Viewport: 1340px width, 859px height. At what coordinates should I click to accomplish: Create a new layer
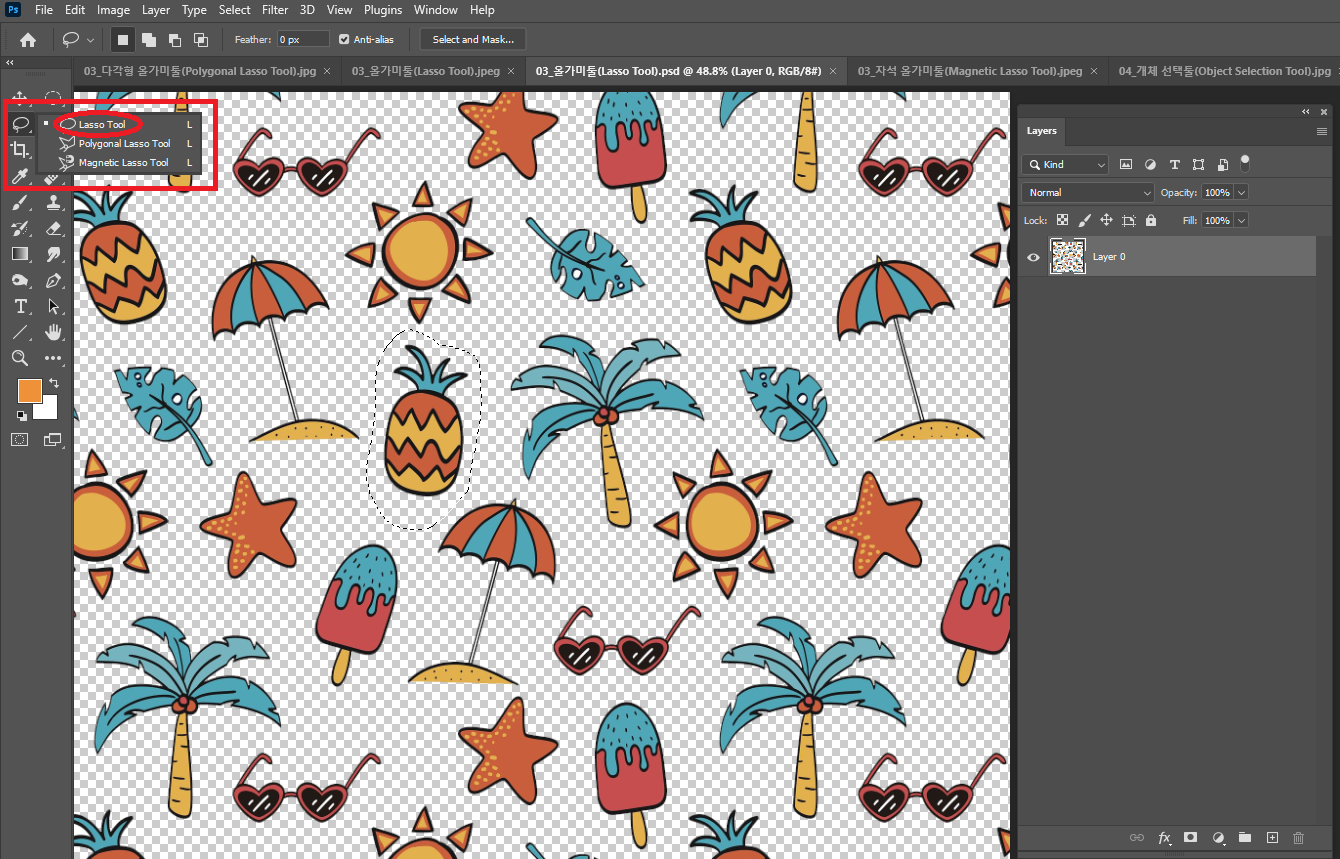click(x=1272, y=837)
